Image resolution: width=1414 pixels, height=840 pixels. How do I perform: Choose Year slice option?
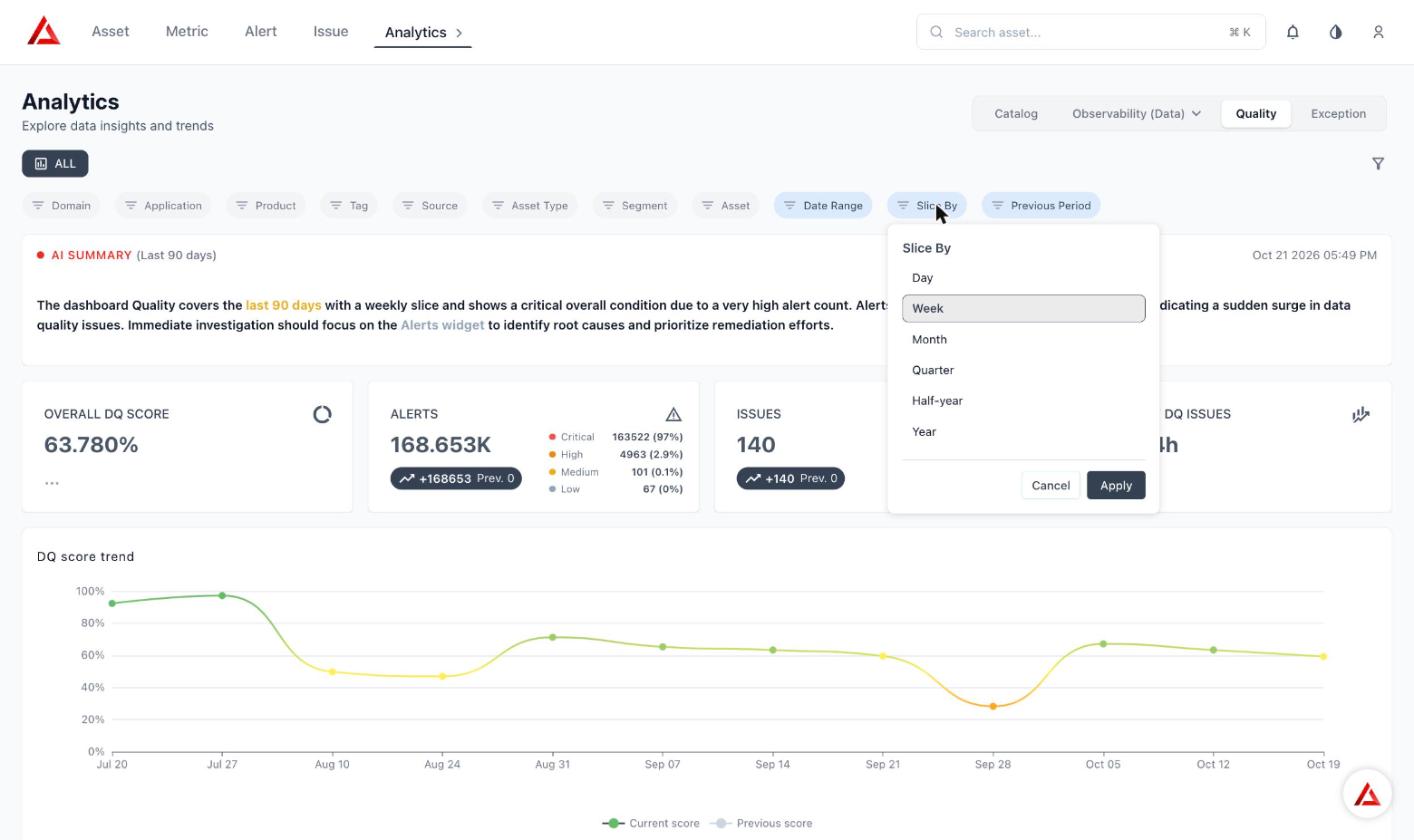[1023, 432]
